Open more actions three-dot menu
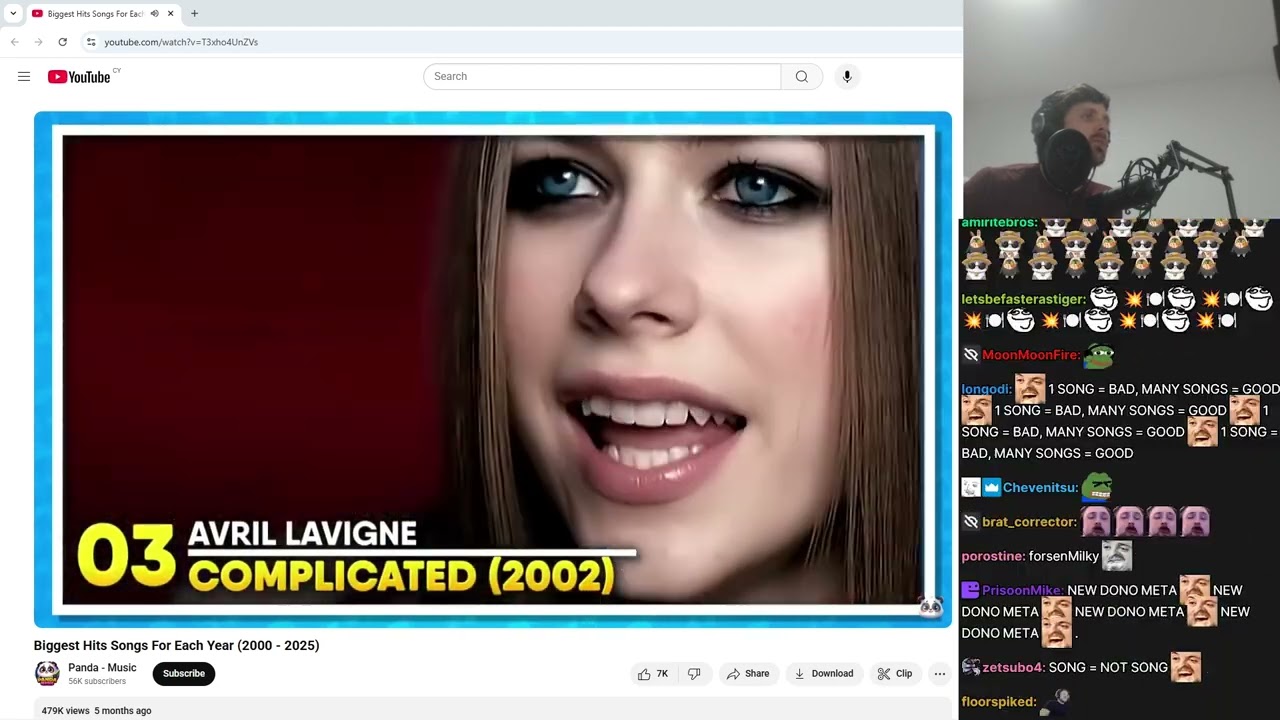This screenshot has height=720, width=1280. (x=940, y=674)
